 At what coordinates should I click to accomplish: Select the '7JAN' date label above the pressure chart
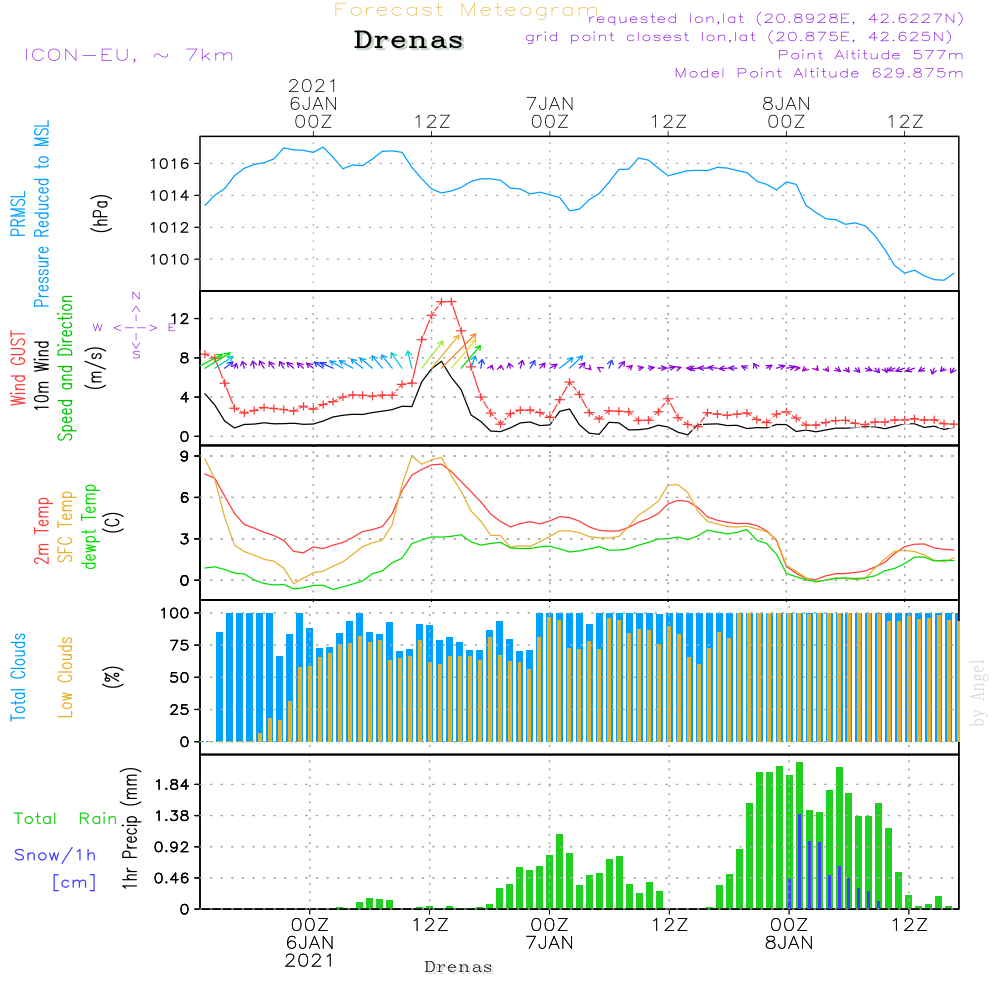550,103
